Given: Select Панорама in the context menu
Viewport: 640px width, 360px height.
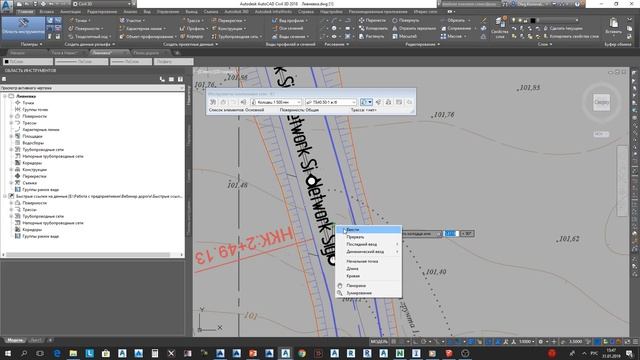Looking at the screenshot, I should pos(369,286).
